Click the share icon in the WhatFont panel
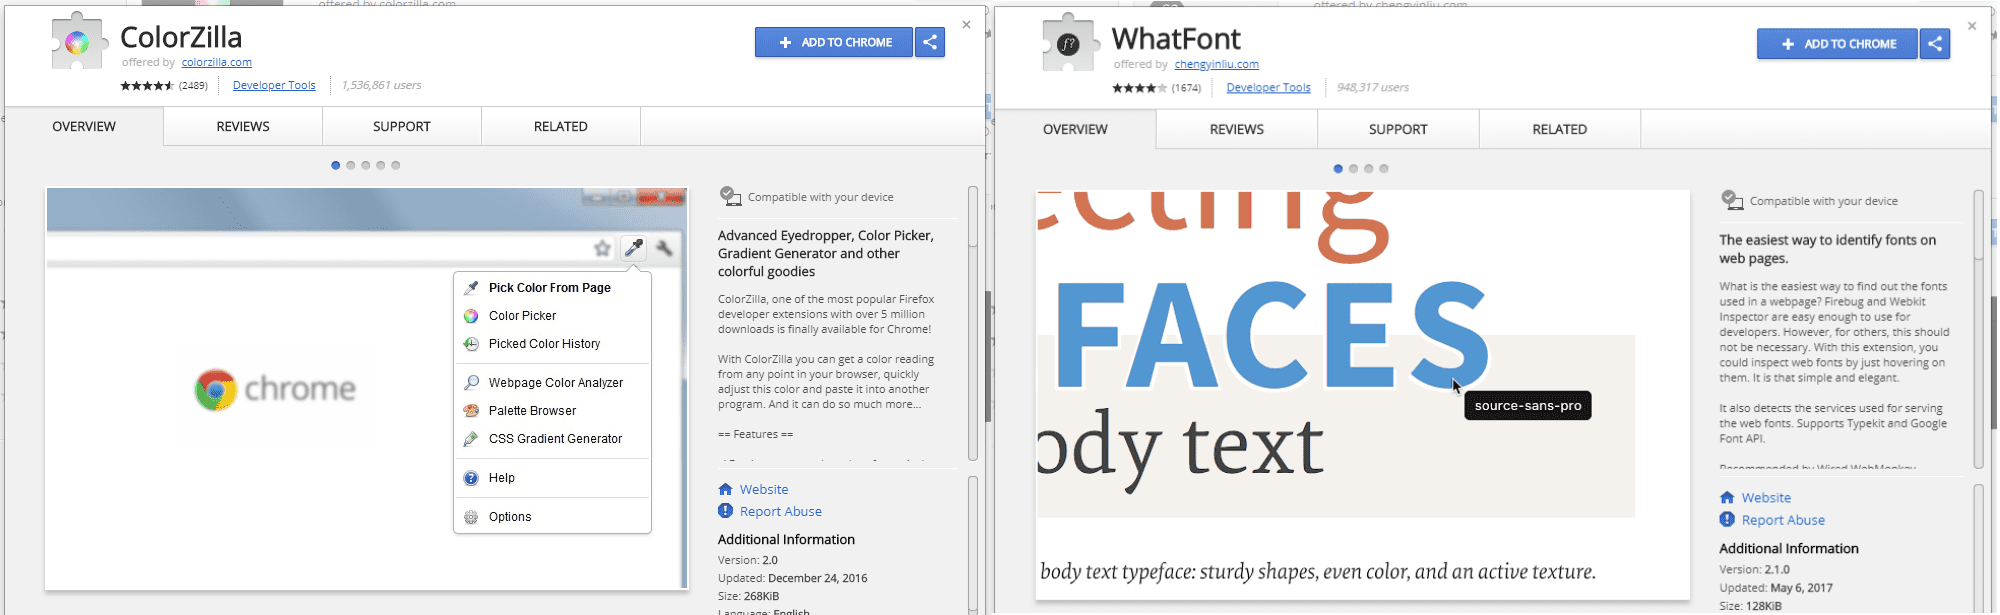The height and width of the screenshot is (615, 2000). (x=1935, y=44)
